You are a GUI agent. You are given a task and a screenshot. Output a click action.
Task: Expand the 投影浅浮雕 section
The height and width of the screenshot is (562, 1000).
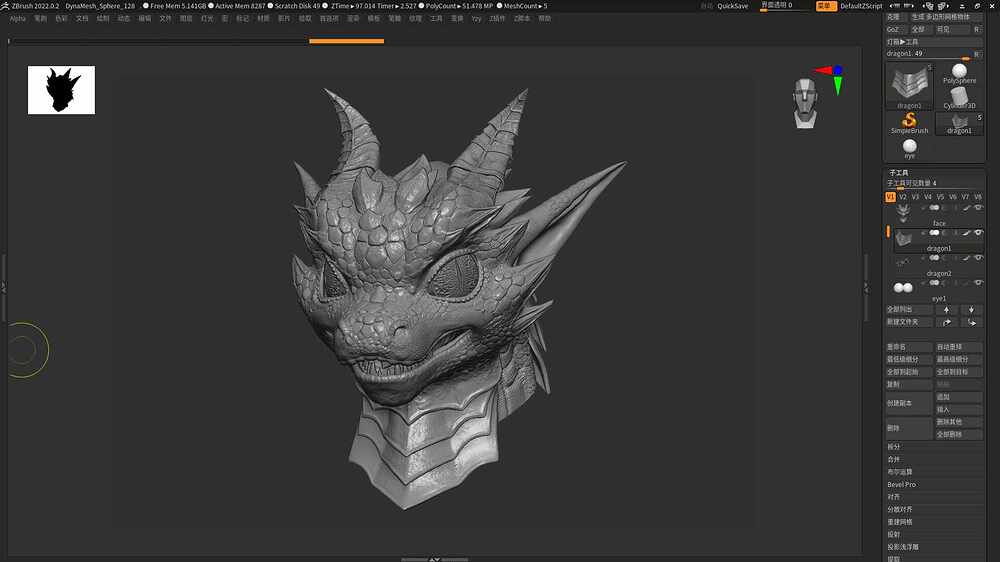pos(903,547)
